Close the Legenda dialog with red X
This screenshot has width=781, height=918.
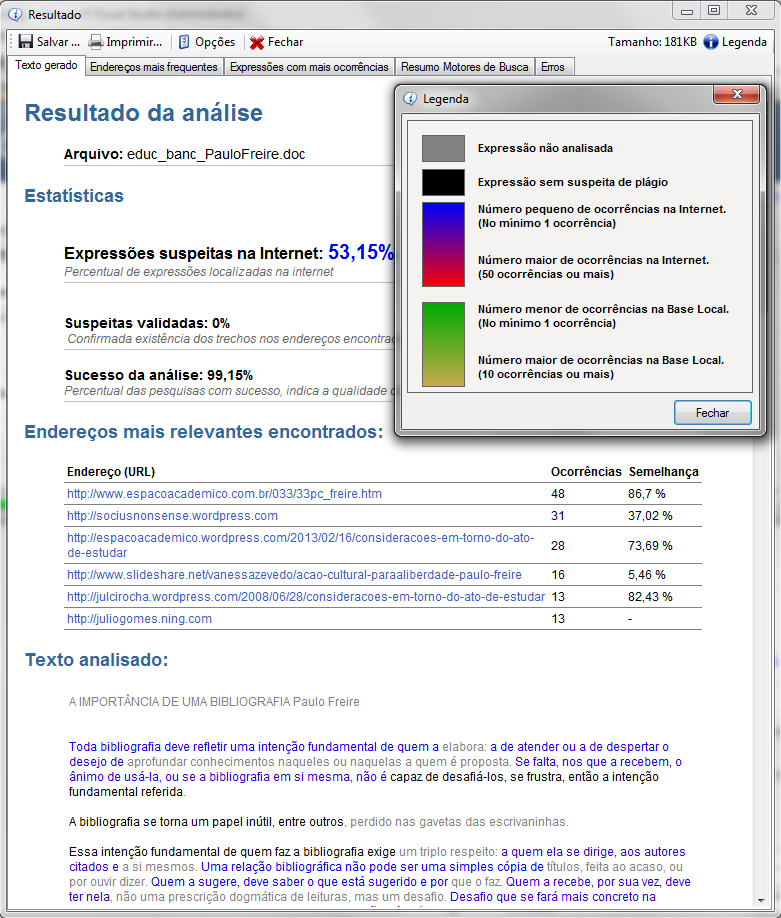(738, 95)
